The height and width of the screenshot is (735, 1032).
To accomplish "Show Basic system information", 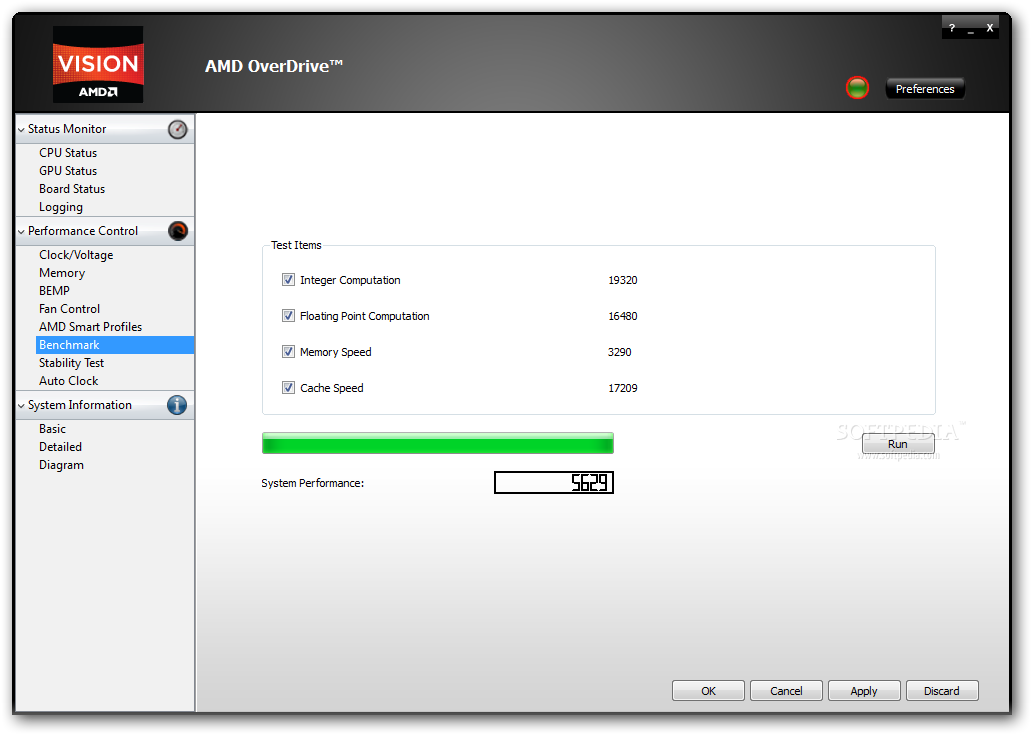I will [52, 429].
